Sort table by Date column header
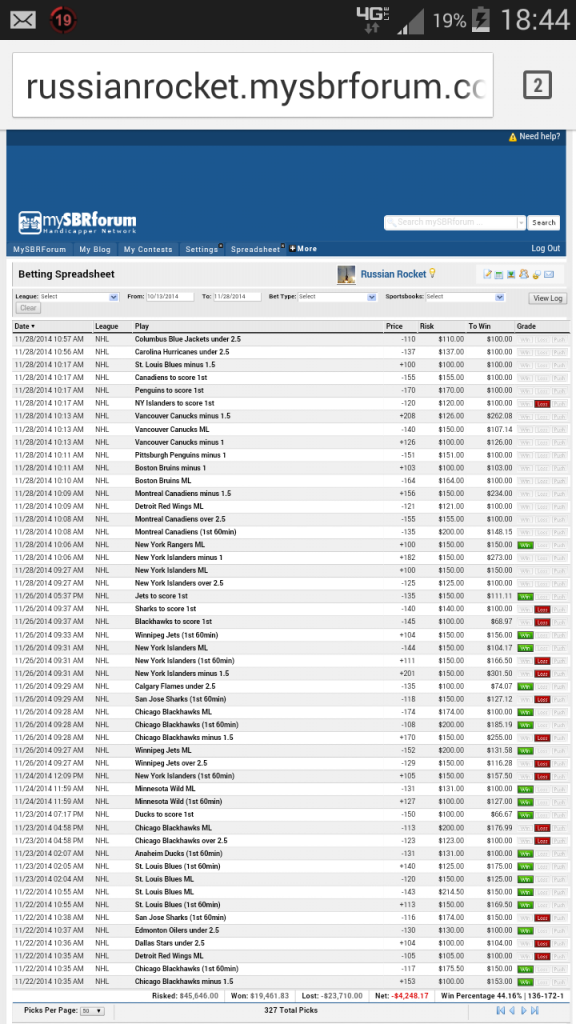The height and width of the screenshot is (1024, 576). 25,326
